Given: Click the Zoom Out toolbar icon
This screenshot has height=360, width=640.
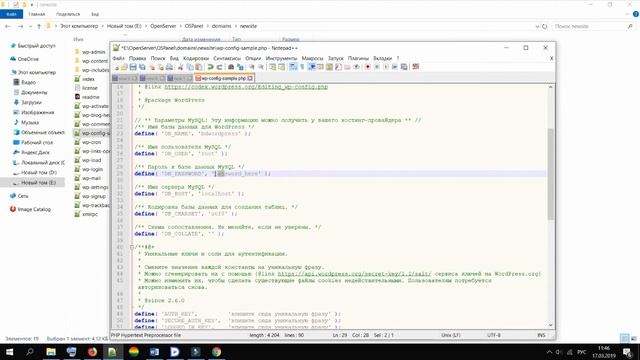Looking at the screenshot, I should click(260, 67).
